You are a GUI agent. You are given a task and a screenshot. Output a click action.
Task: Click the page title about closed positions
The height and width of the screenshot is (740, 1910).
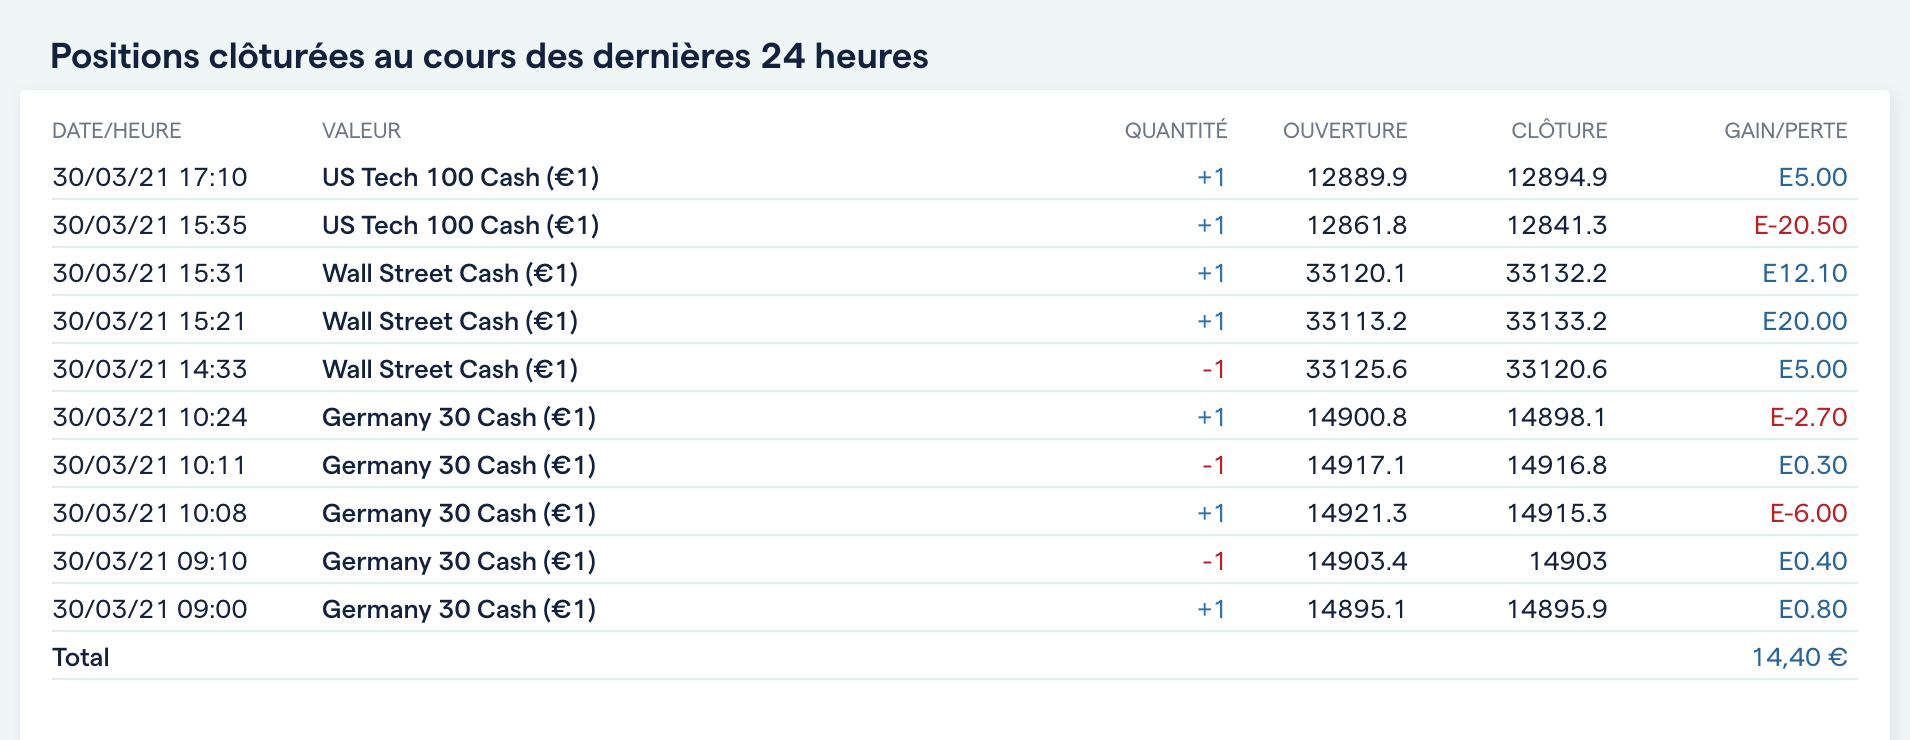click(489, 56)
